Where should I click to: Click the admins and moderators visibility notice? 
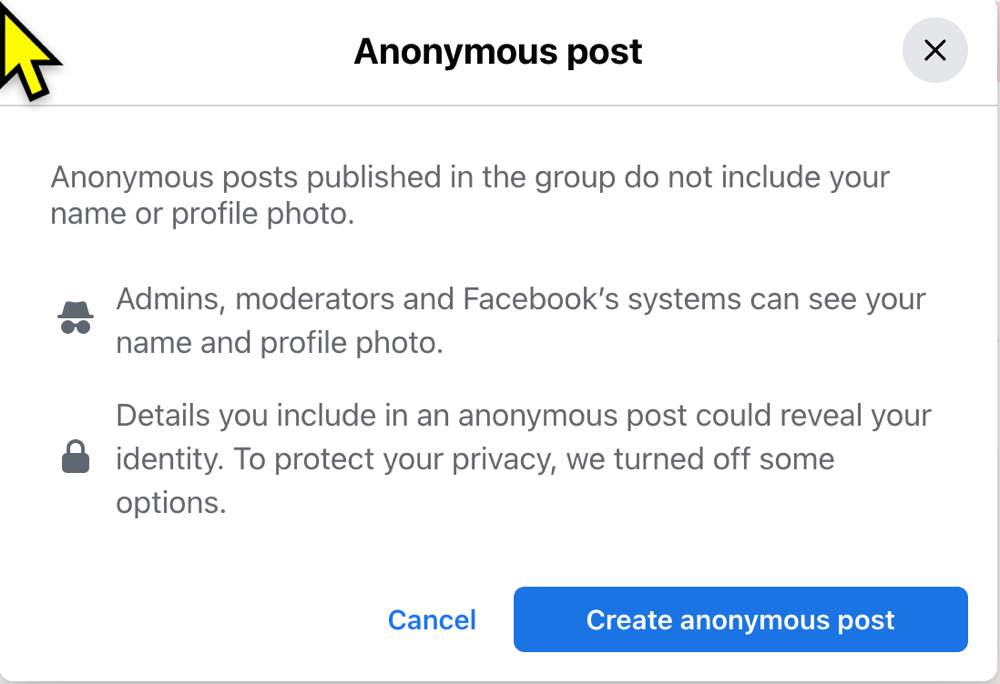tap(520, 321)
